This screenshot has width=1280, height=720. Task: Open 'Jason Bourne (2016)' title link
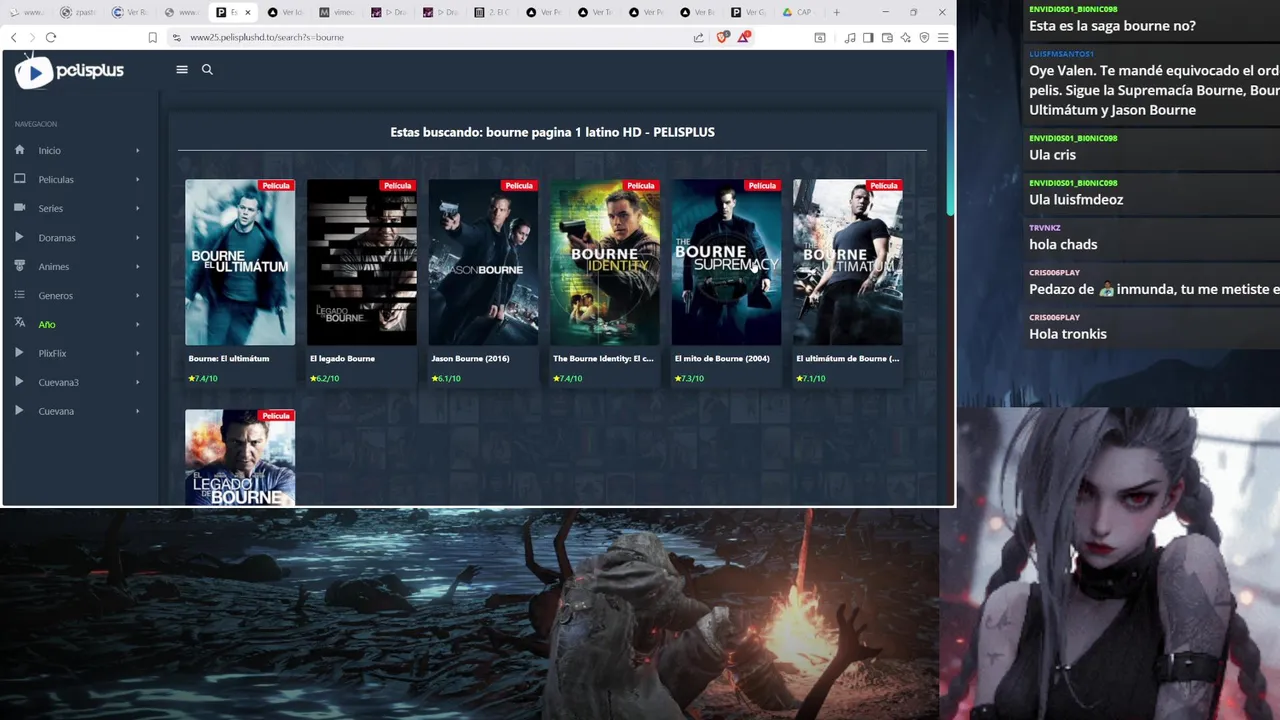click(470, 358)
